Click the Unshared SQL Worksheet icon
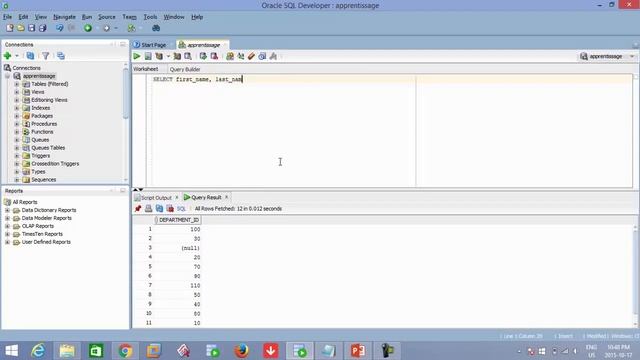The width and height of the screenshot is (640, 360). pyautogui.click(x=230, y=56)
